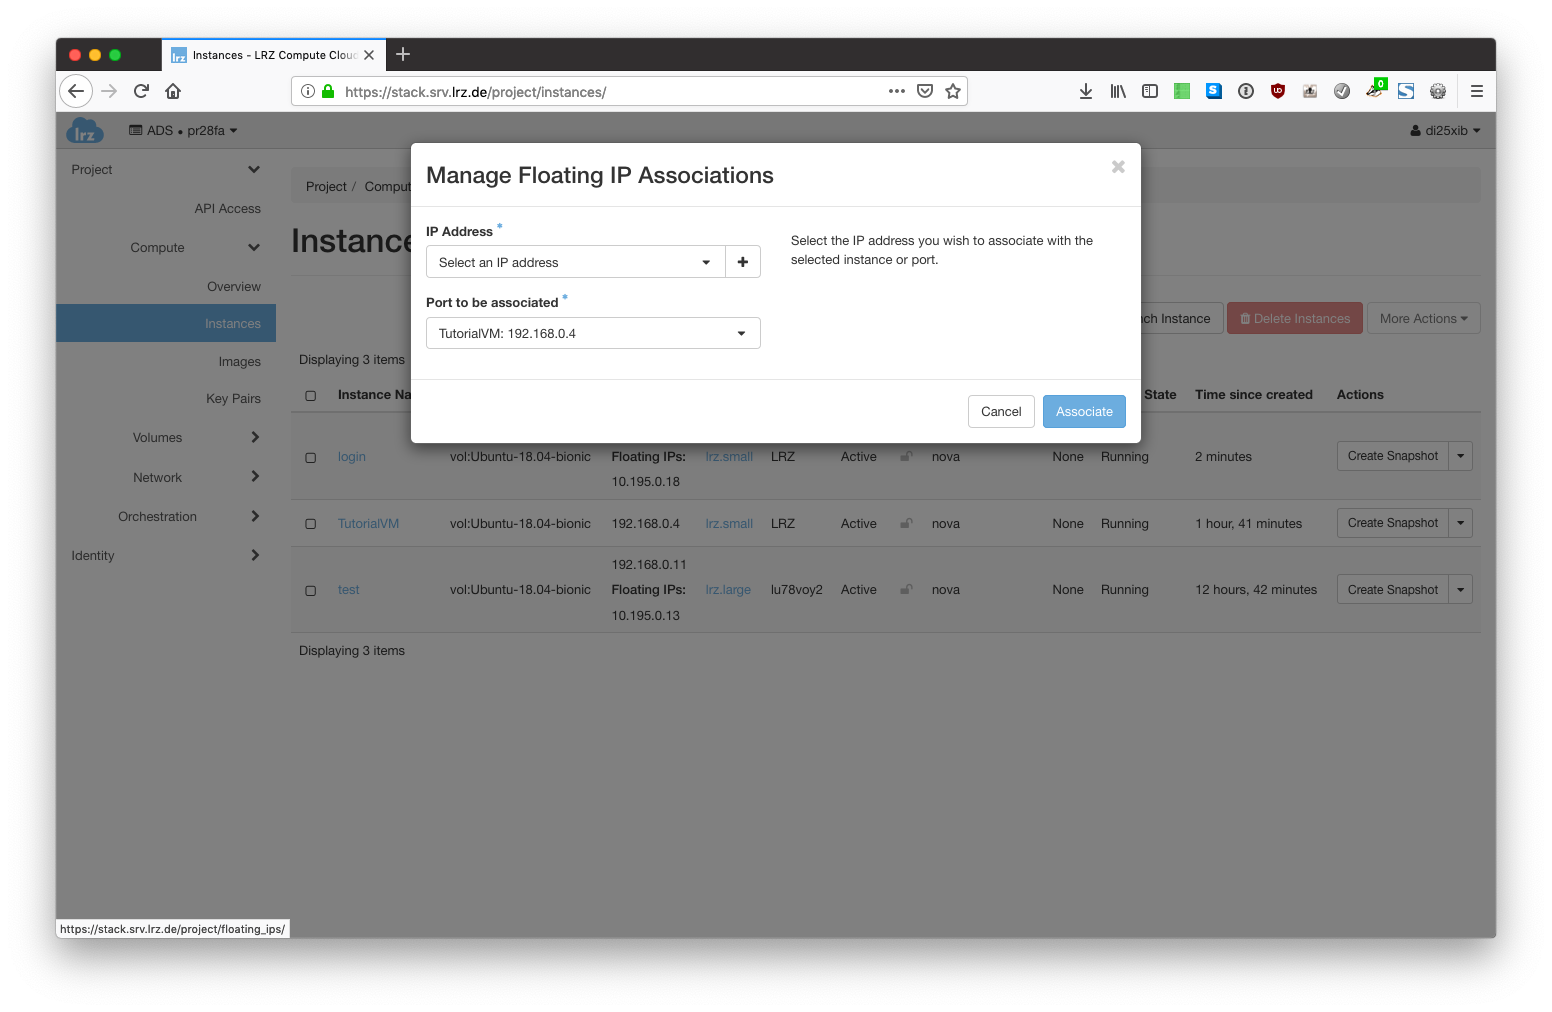
Task: Click the Cancel button
Action: click(1000, 412)
